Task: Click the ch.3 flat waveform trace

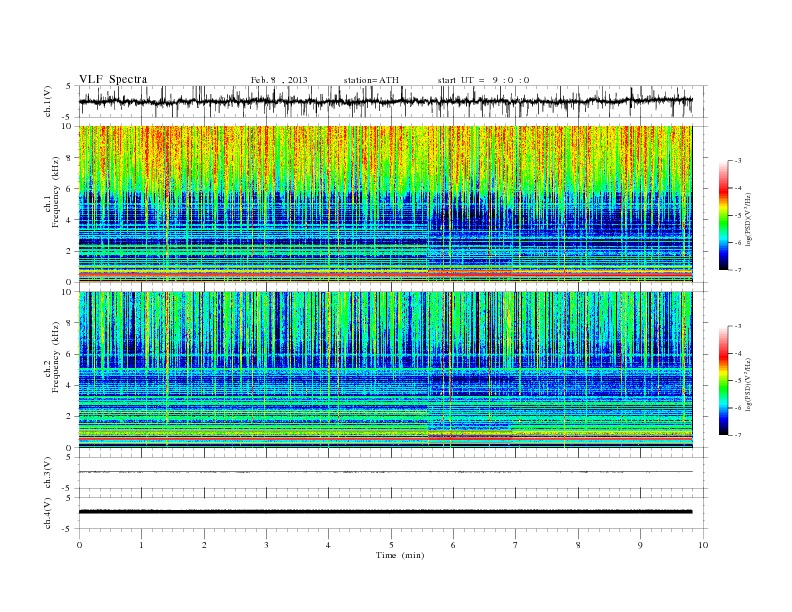Action: (385, 472)
